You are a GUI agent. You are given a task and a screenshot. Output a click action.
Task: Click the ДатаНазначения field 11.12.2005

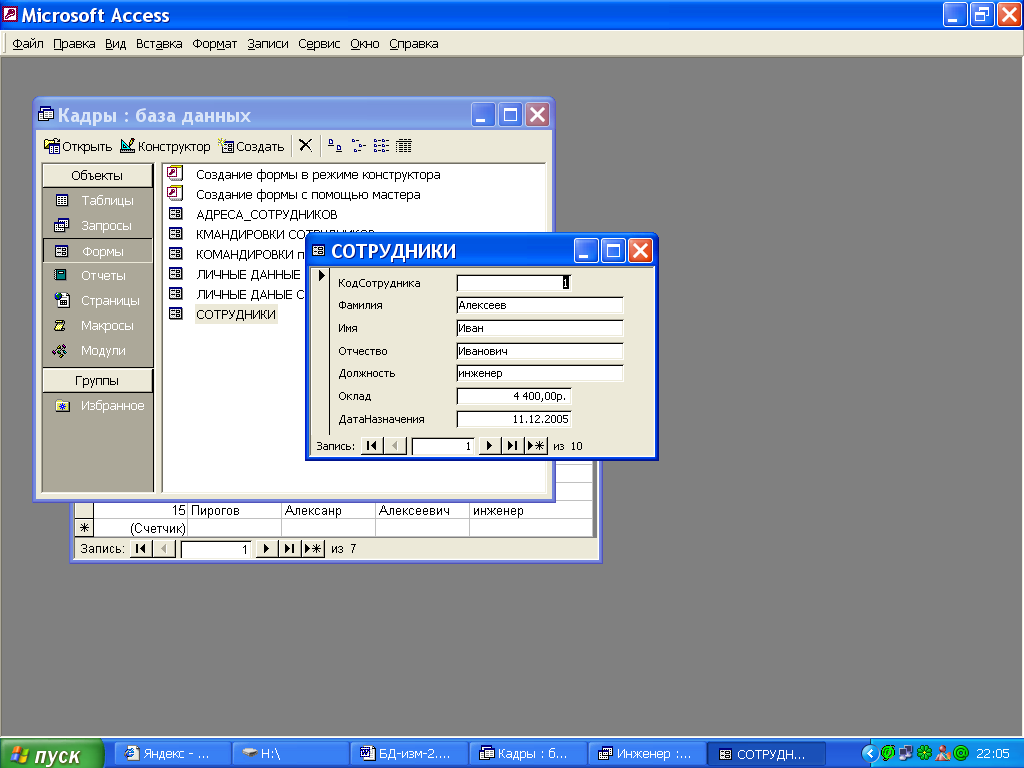(514, 419)
